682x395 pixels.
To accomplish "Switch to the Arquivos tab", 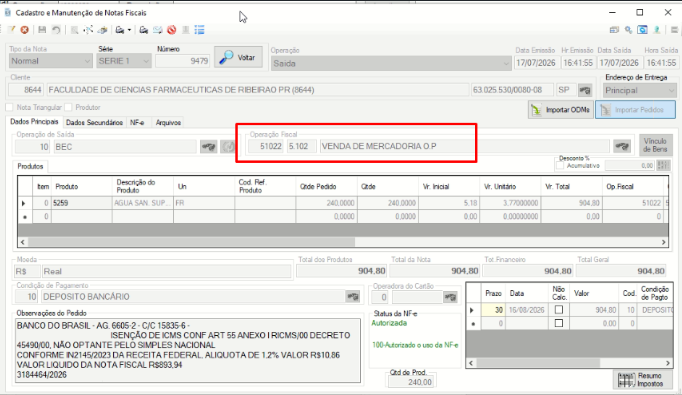I will 168,123.
